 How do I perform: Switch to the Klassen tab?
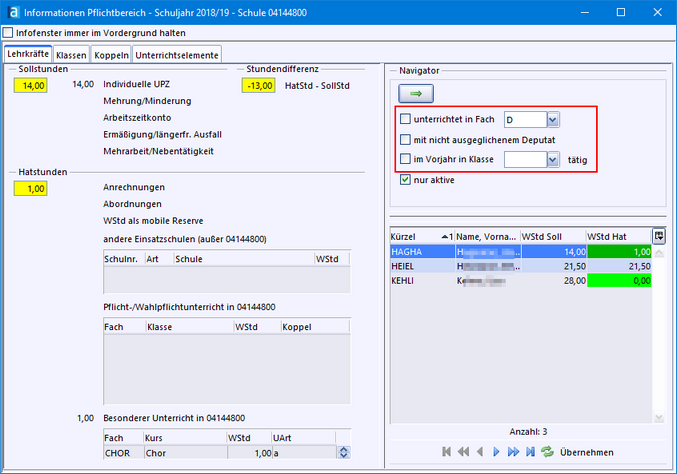click(71, 54)
